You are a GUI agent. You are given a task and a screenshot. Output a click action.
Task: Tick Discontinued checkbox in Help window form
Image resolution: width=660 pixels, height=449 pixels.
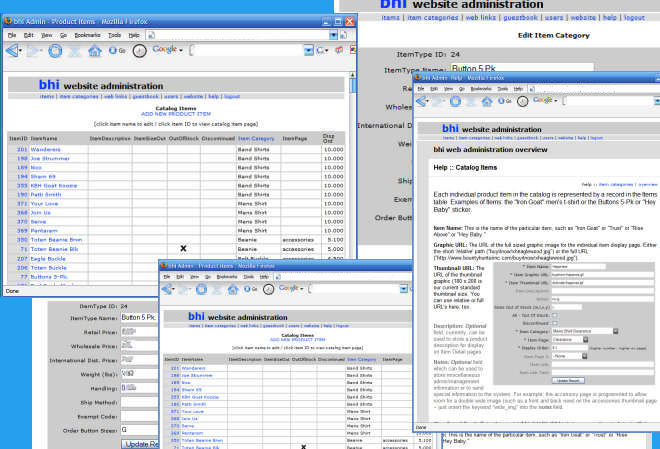click(x=554, y=323)
